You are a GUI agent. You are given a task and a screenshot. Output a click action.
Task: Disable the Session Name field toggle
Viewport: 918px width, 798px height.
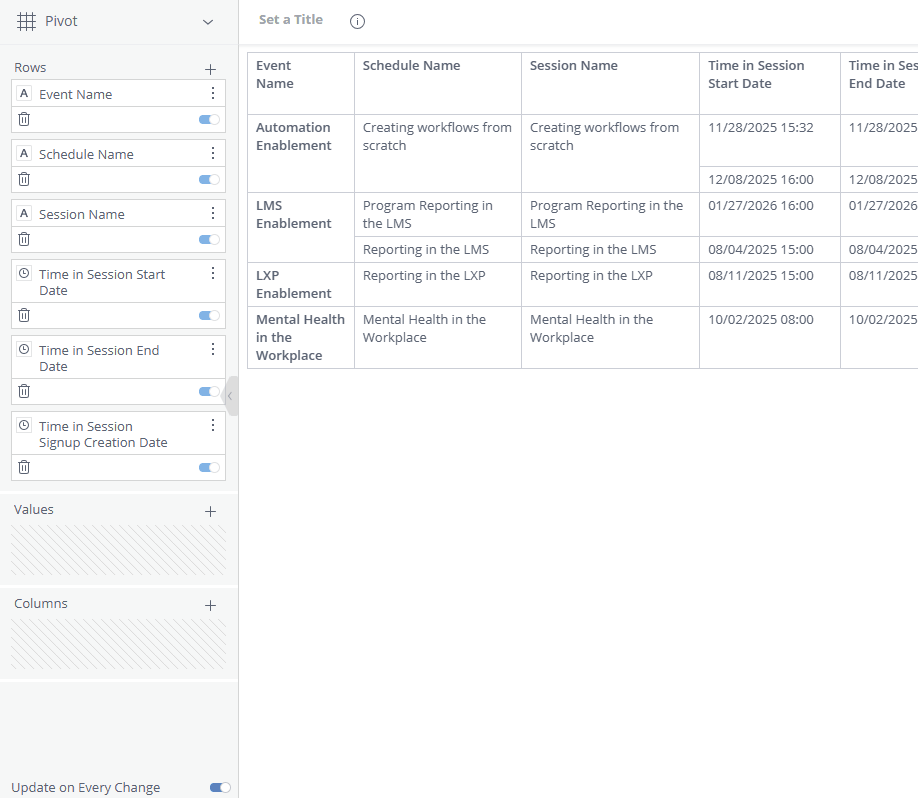pos(209,239)
